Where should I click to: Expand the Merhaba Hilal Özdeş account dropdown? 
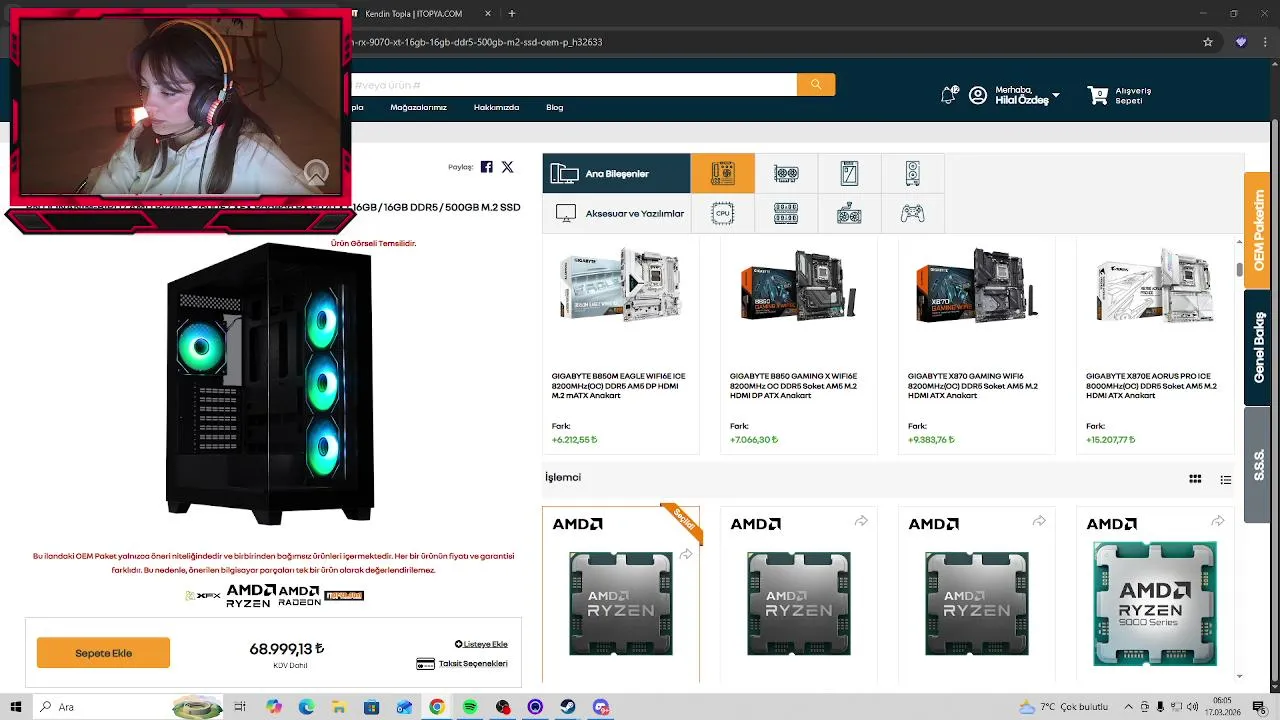[1056, 96]
